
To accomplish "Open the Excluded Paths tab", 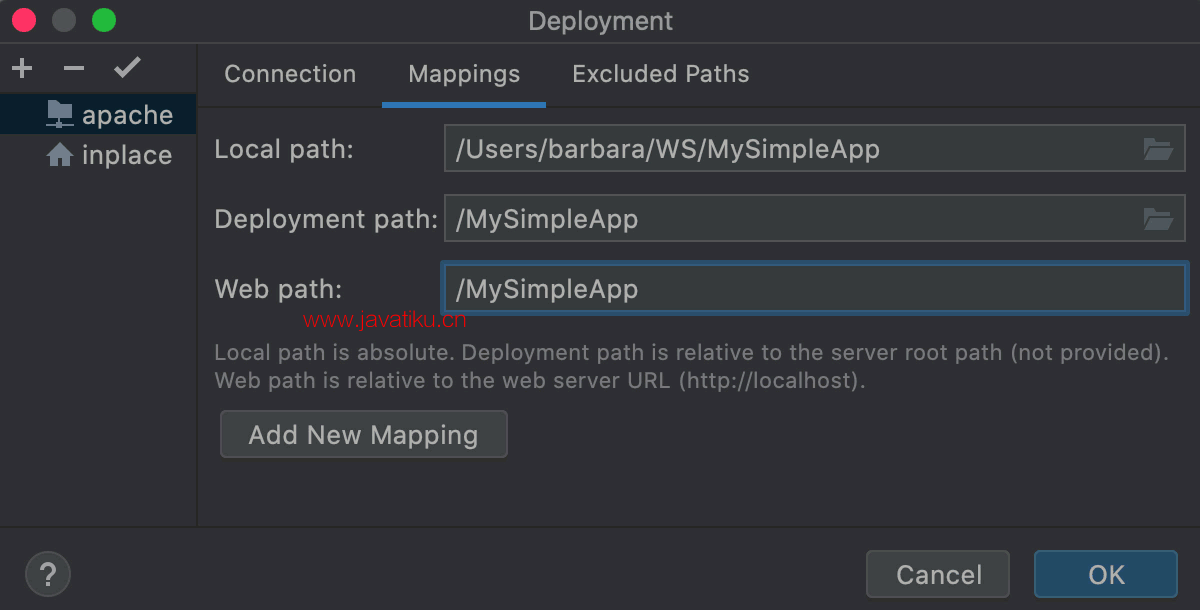I will click(x=661, y=74).
